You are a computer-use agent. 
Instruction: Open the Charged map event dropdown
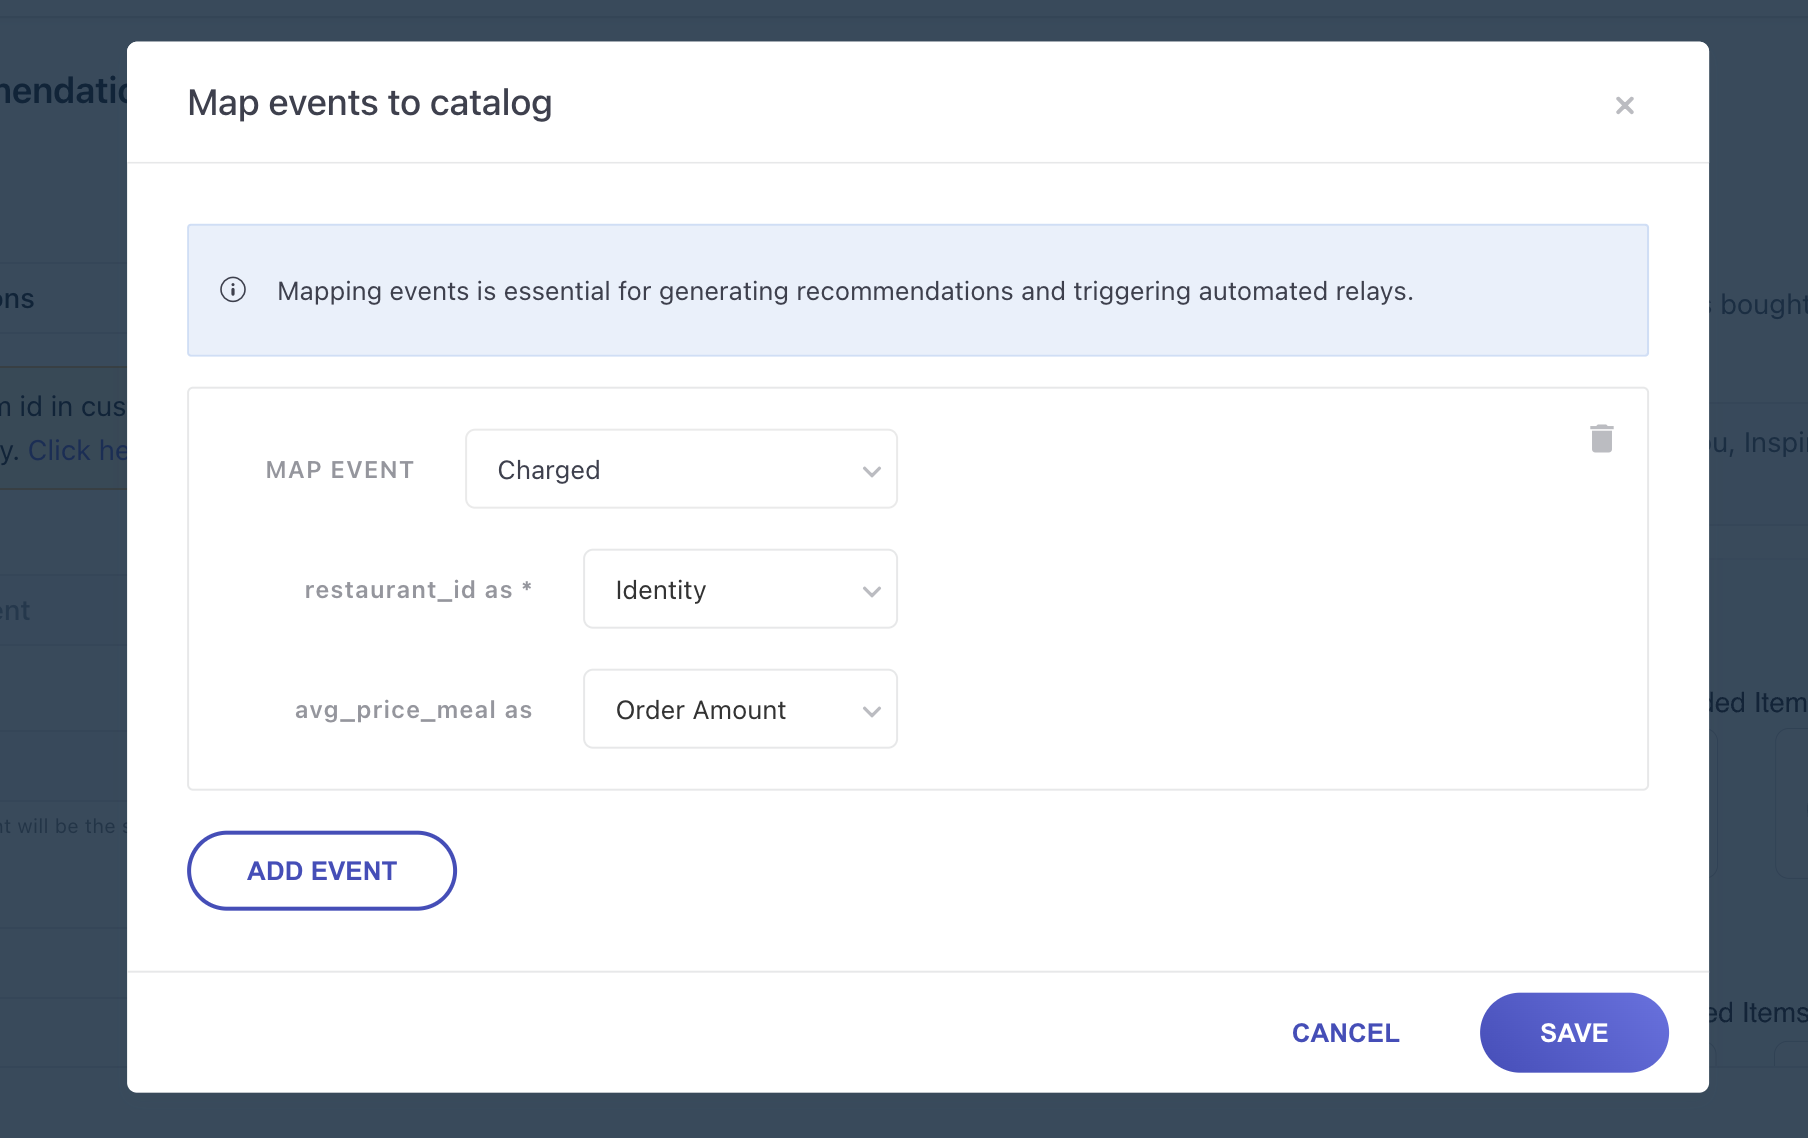(x=680, y=469)
